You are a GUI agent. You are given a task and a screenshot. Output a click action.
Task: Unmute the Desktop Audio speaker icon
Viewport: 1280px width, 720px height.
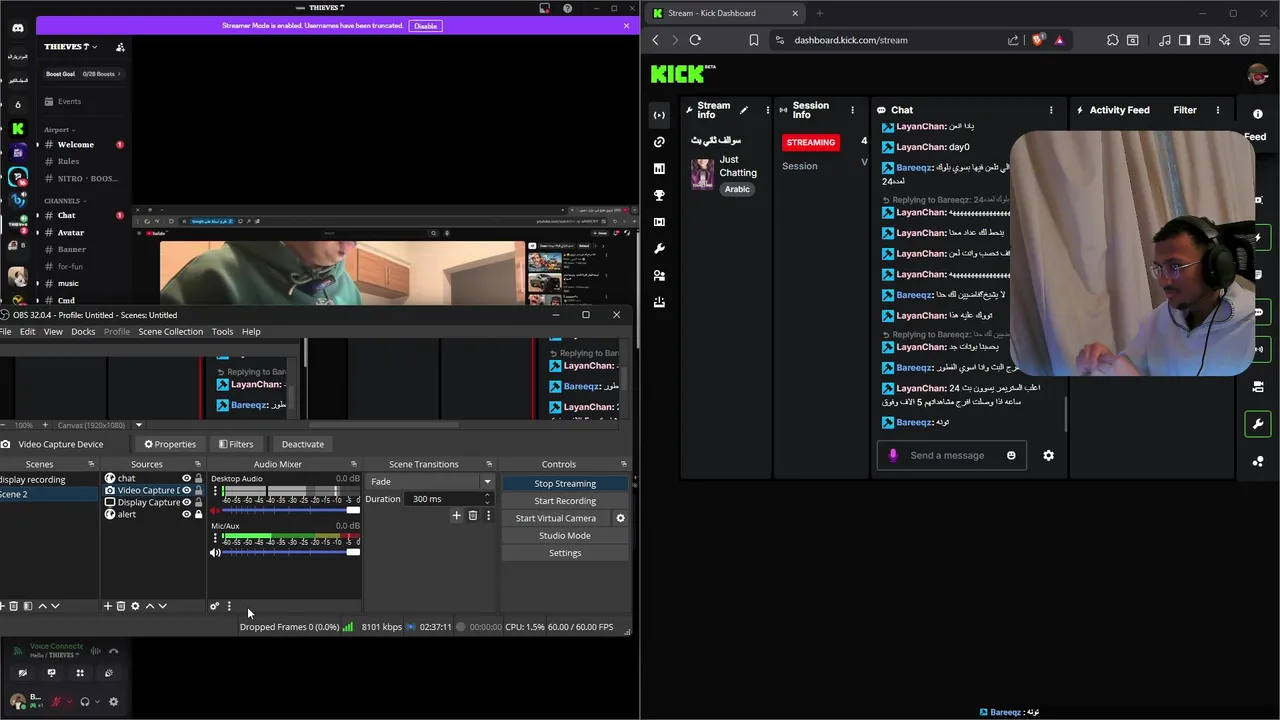(215, 511)
